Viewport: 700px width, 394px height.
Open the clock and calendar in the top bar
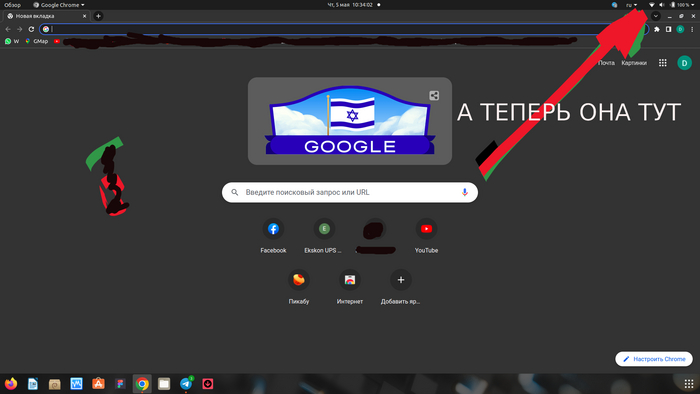coord(350,5)
